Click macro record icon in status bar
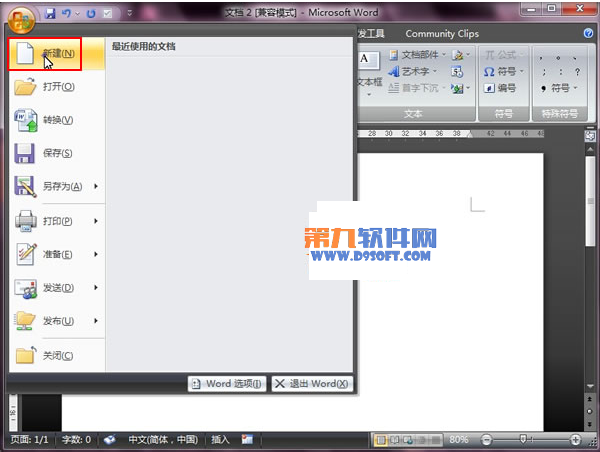Viewport: 600px width, 452px height. click(247, 440)
